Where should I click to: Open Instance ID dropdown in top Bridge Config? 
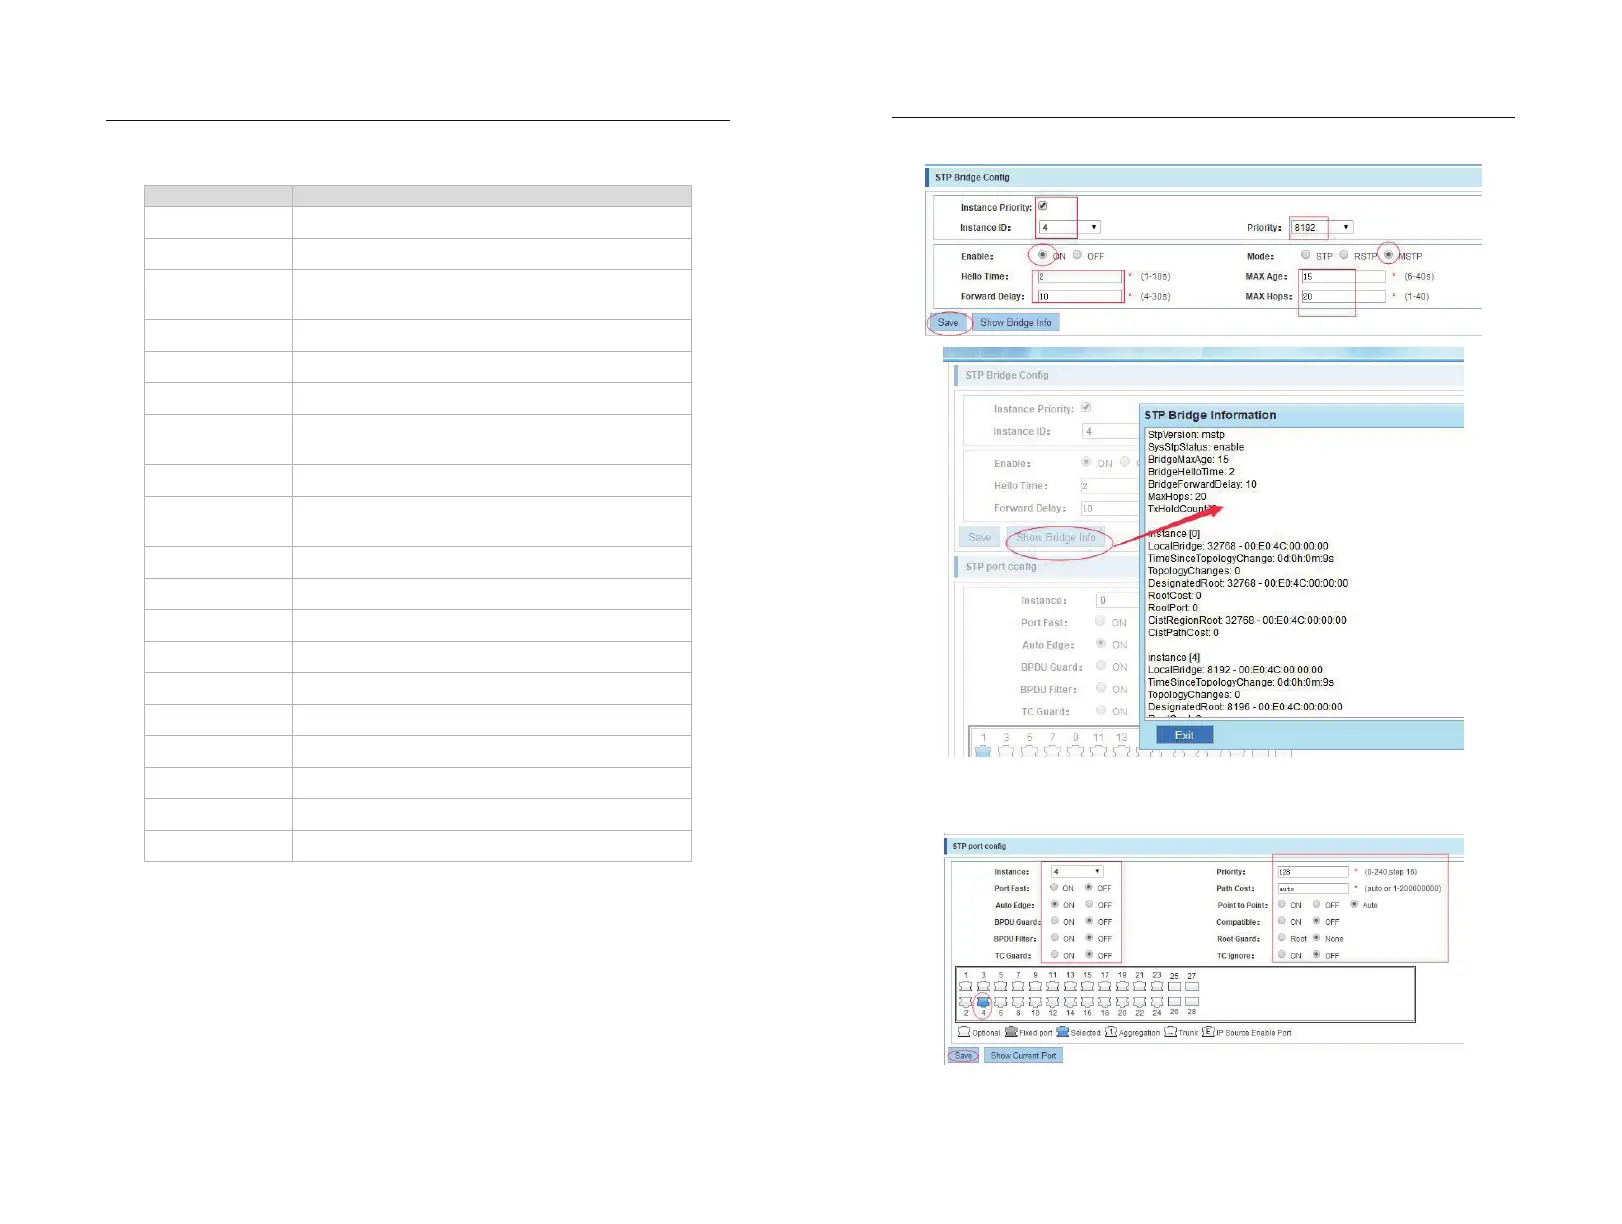[1069, 227]
